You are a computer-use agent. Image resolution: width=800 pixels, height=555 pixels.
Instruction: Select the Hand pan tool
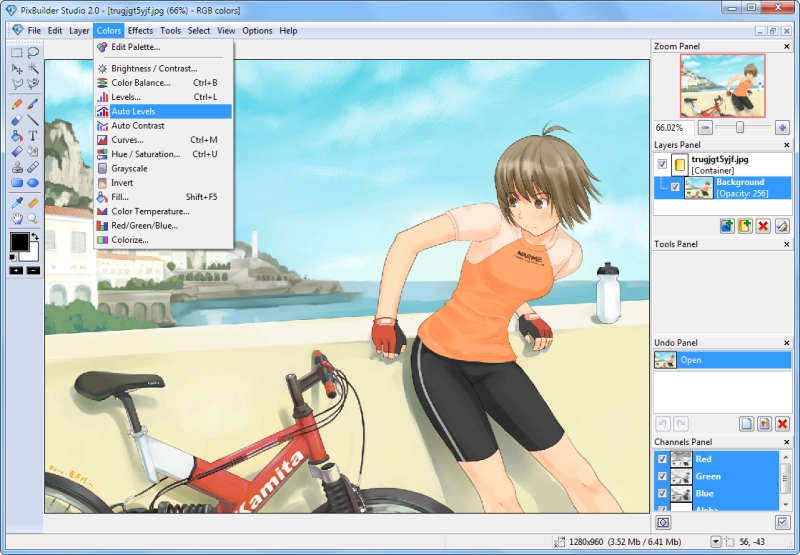pyautogui.click(x=17, y=219)
